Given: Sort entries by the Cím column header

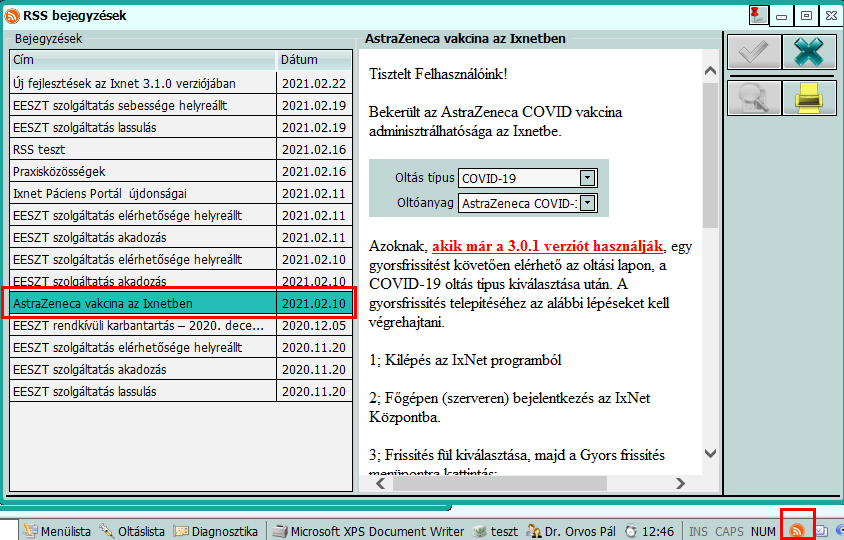Looking at the screenshot, I should 143,60.
